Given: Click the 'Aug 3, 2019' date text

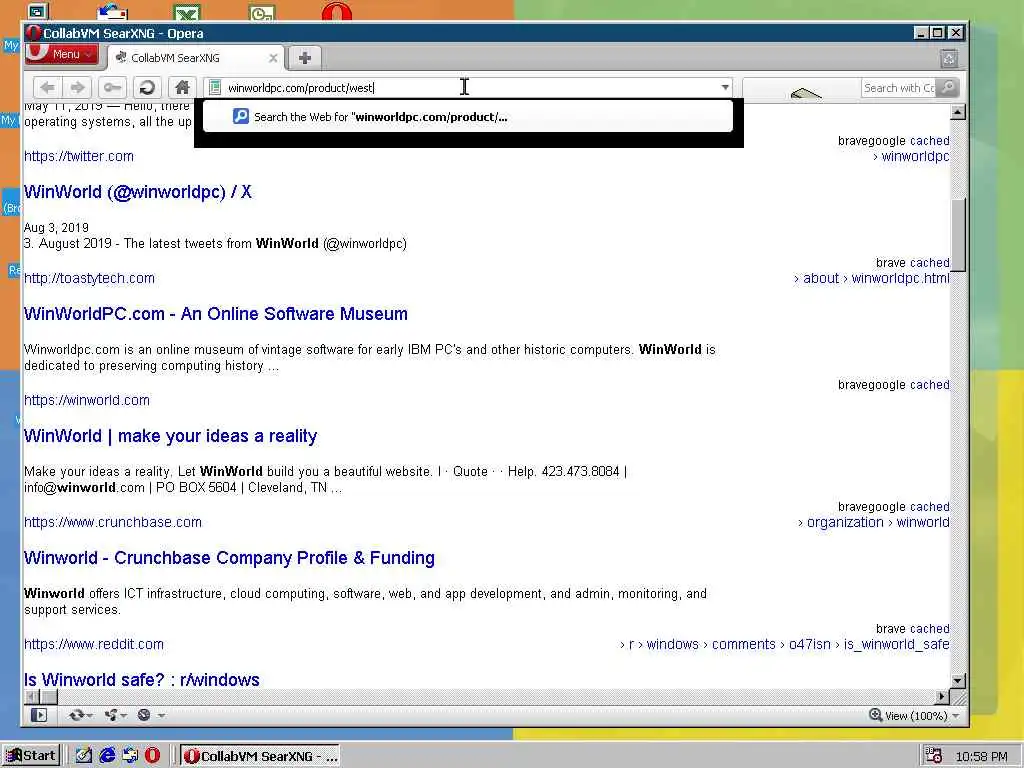Looking at the screenshot, I should pos(56,228).
